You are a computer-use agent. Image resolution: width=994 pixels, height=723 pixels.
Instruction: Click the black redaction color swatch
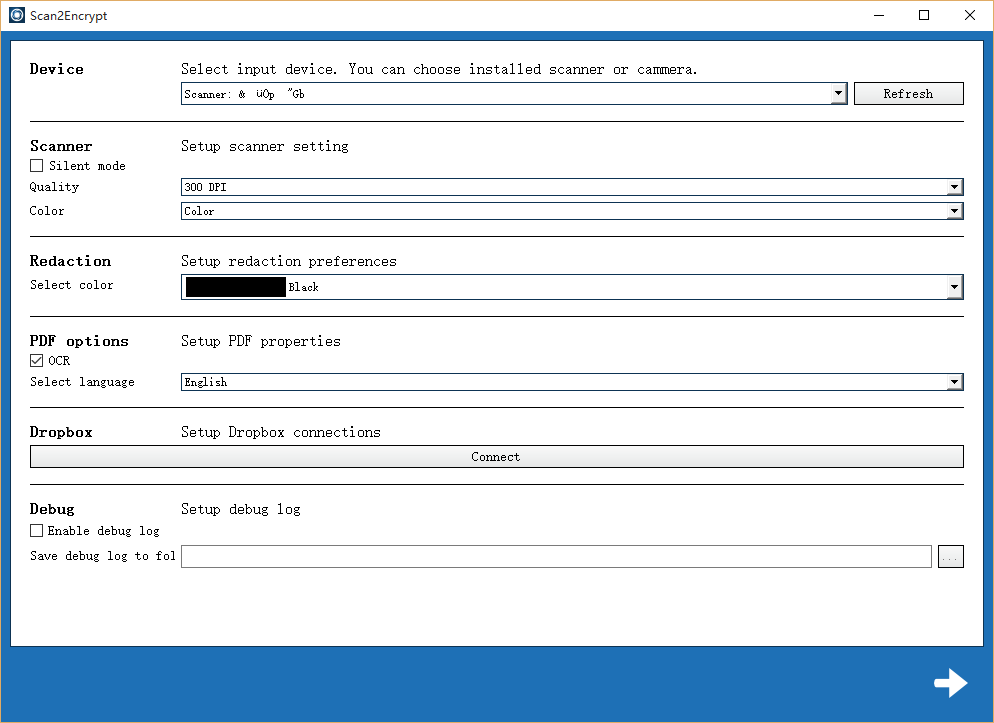[x=233, y=287]
